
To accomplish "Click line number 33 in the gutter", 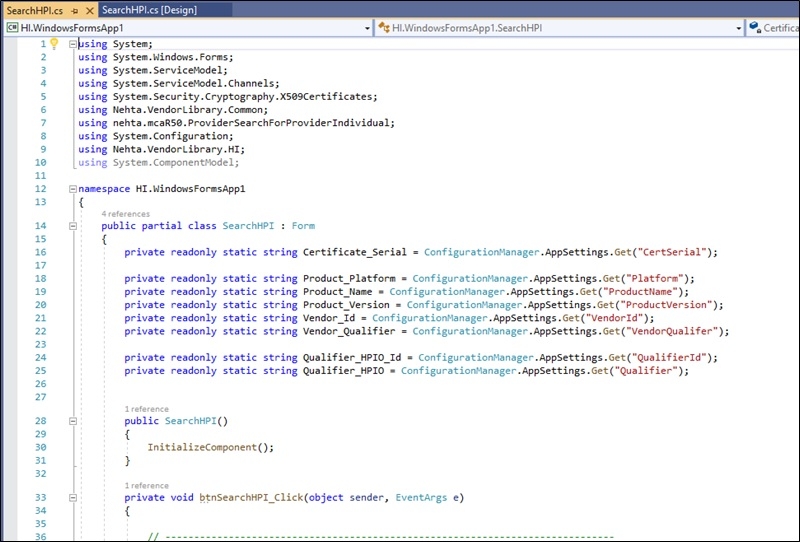I will coord(40,498).
